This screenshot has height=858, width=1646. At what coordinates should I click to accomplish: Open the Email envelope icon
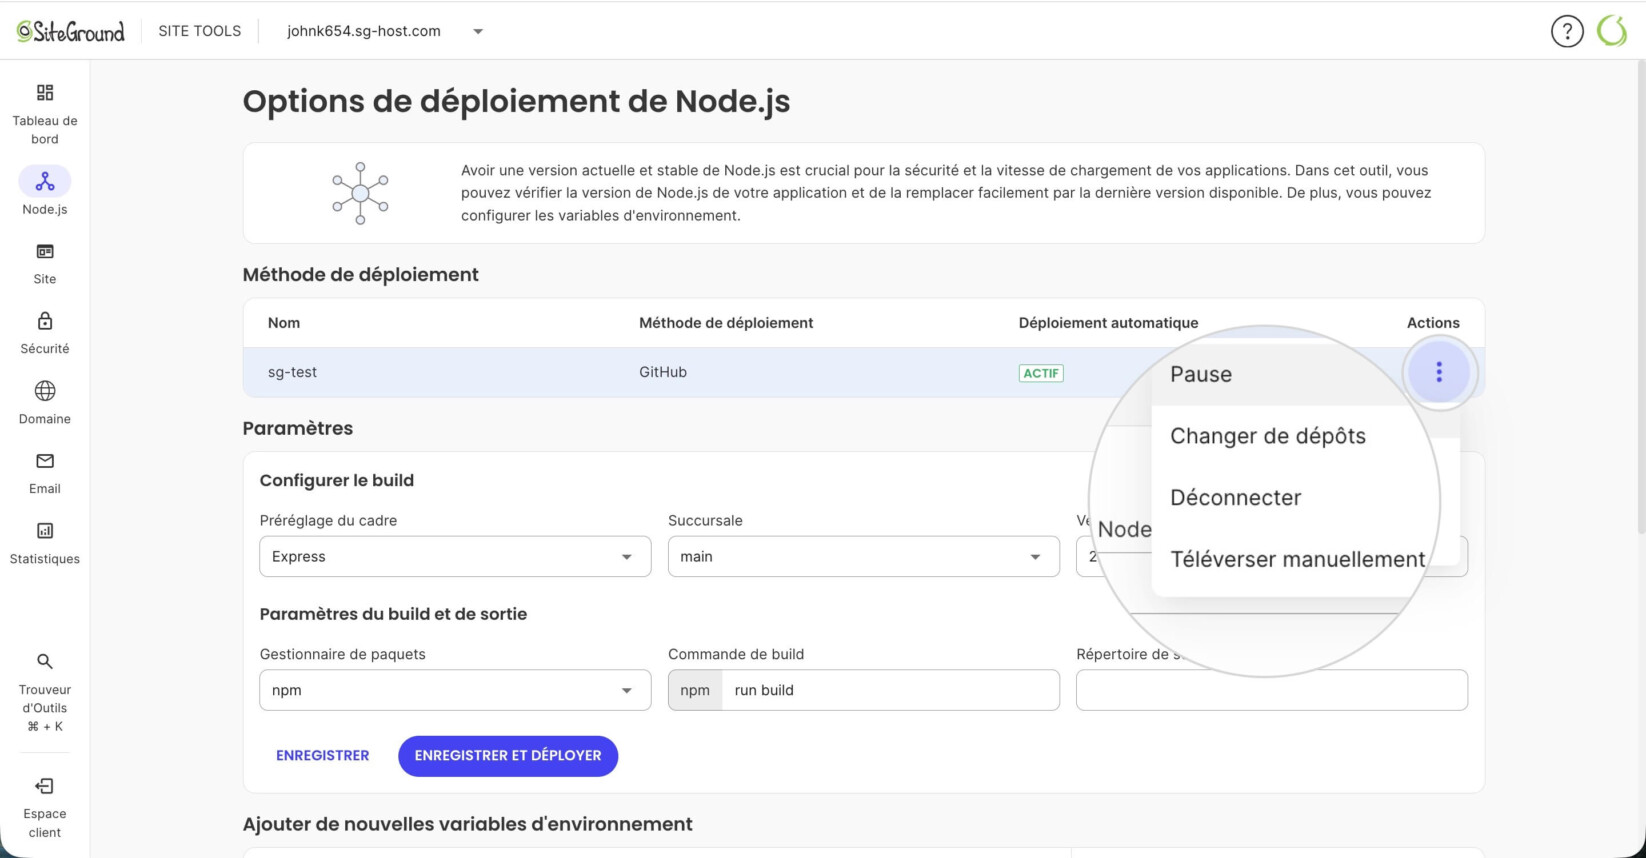pyautogui.click(x=45, y=461)
